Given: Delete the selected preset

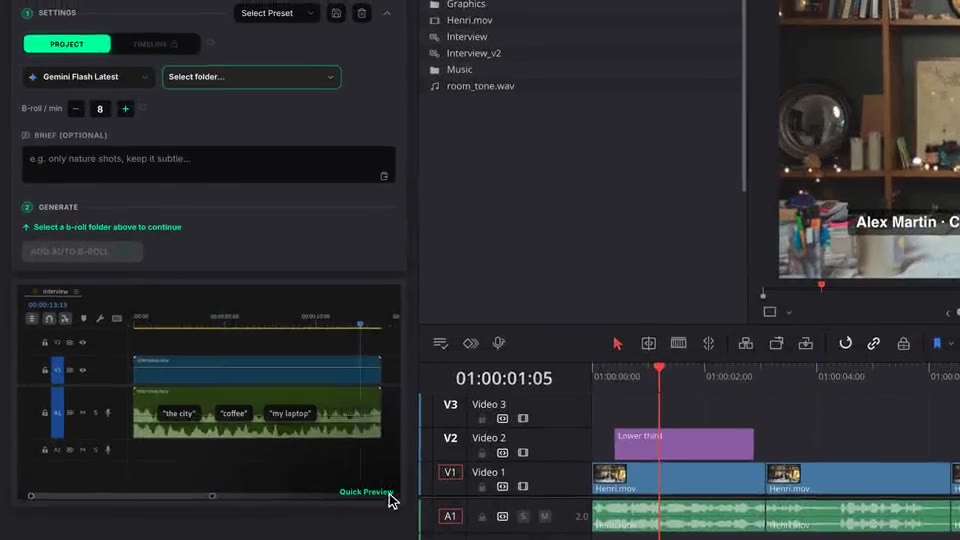Looking at the screenshot, I should (362, 13).
